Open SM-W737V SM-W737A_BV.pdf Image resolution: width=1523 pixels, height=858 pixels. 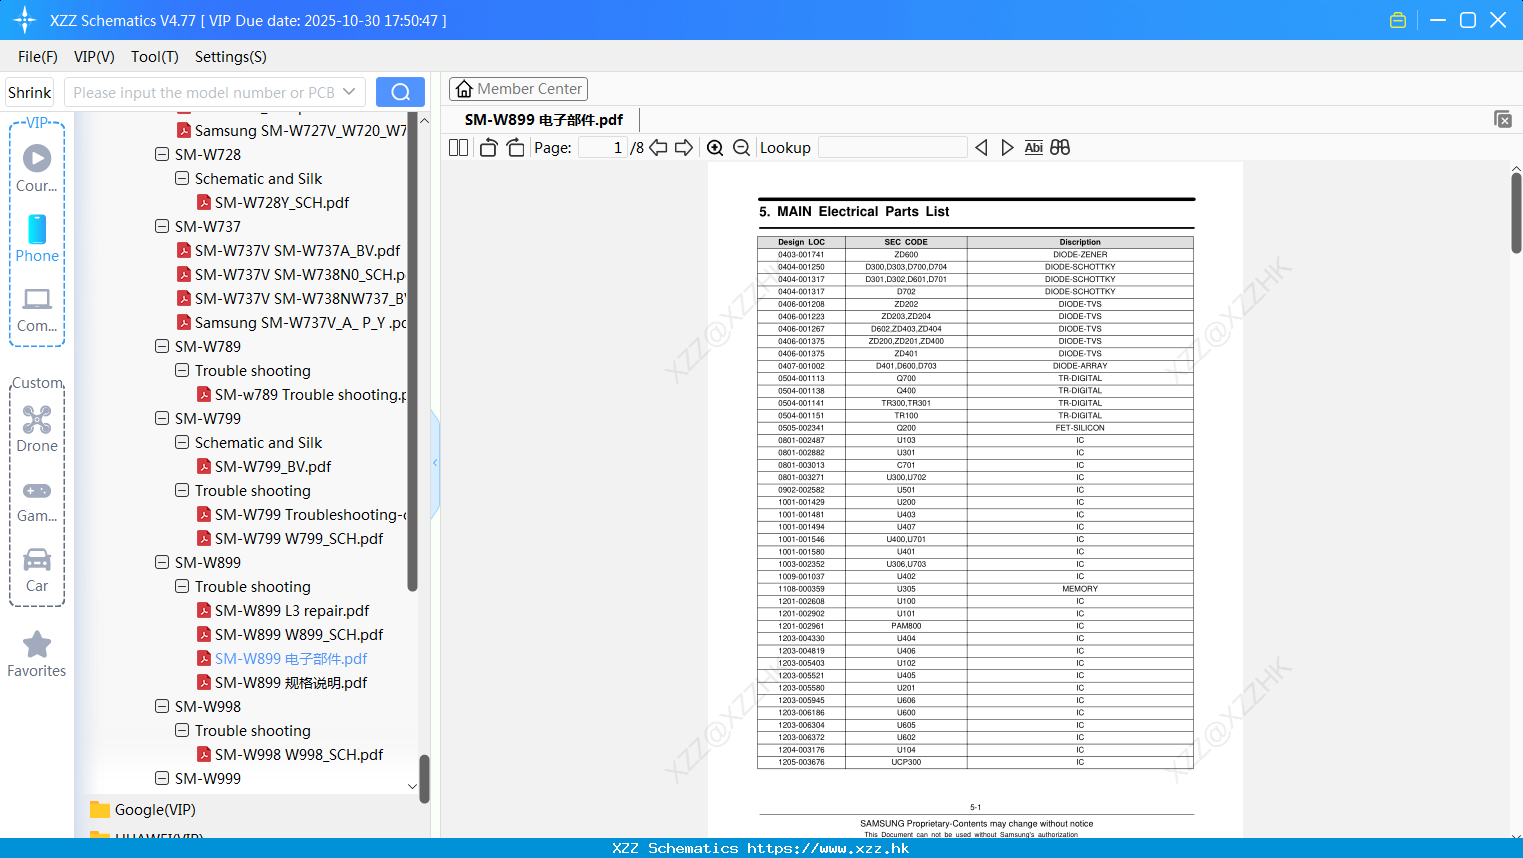(297, 250)
